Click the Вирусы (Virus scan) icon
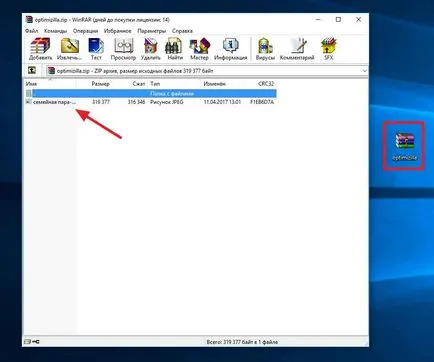This screenshot has width=434, height=362. pos(265,49)
